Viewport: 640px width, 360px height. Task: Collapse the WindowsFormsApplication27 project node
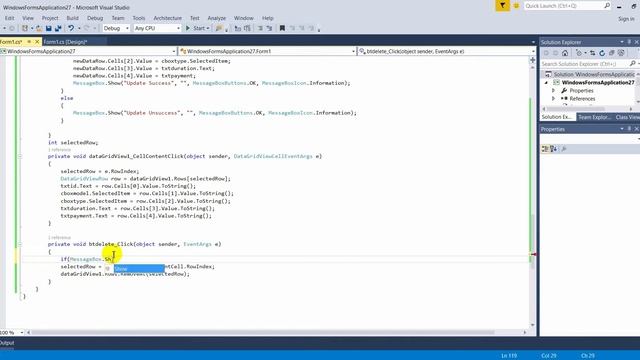pyautogui.click(x=547, y=82)
